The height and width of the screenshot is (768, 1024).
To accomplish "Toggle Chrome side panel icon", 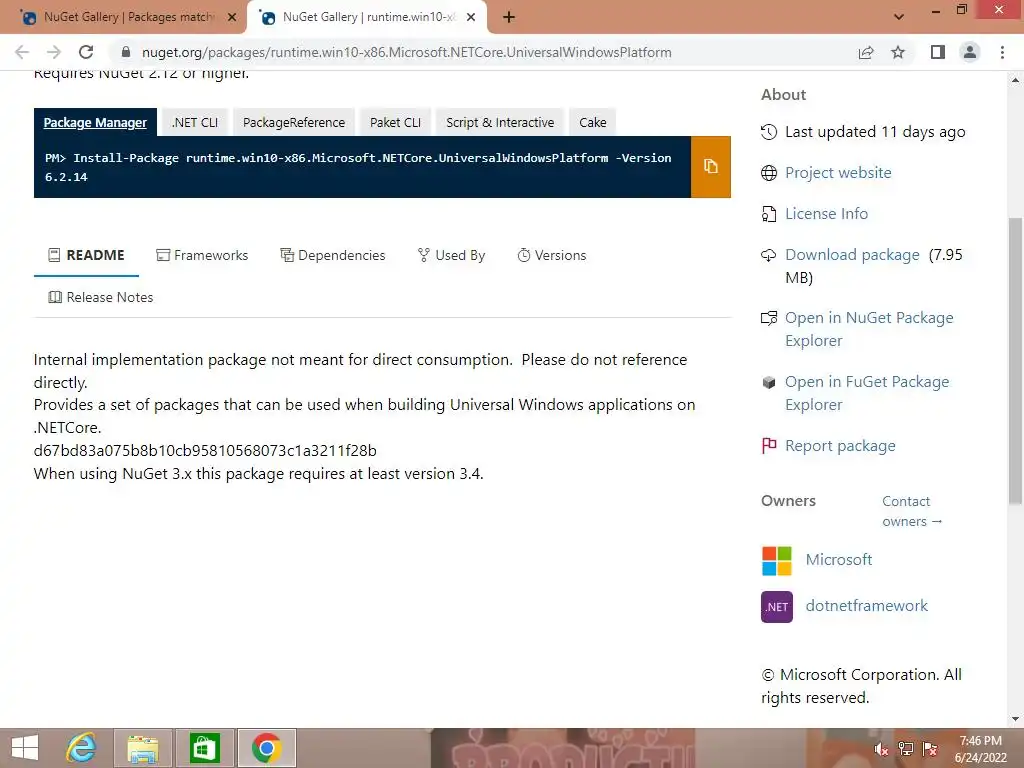I will 938,52.
